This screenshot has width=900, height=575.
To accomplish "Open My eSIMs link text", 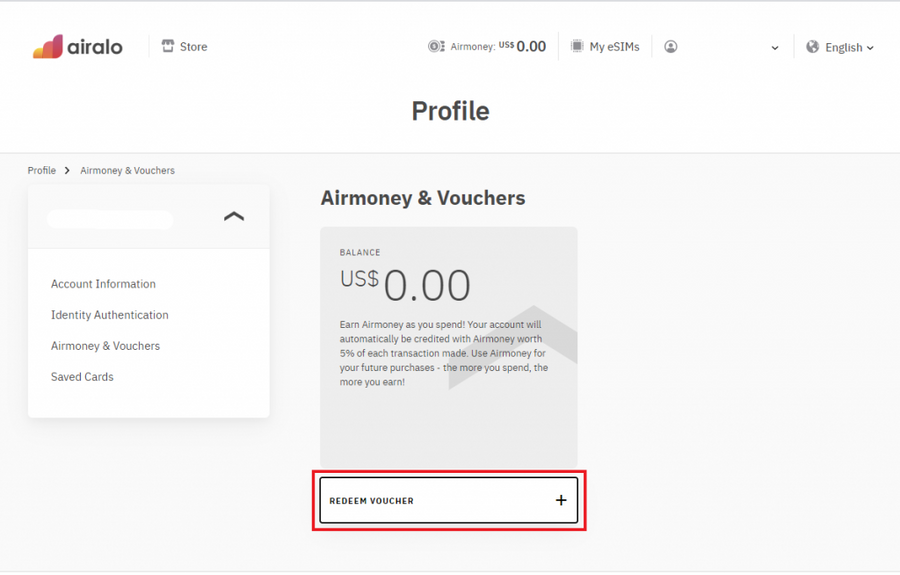I will click(x=614, y=47).
